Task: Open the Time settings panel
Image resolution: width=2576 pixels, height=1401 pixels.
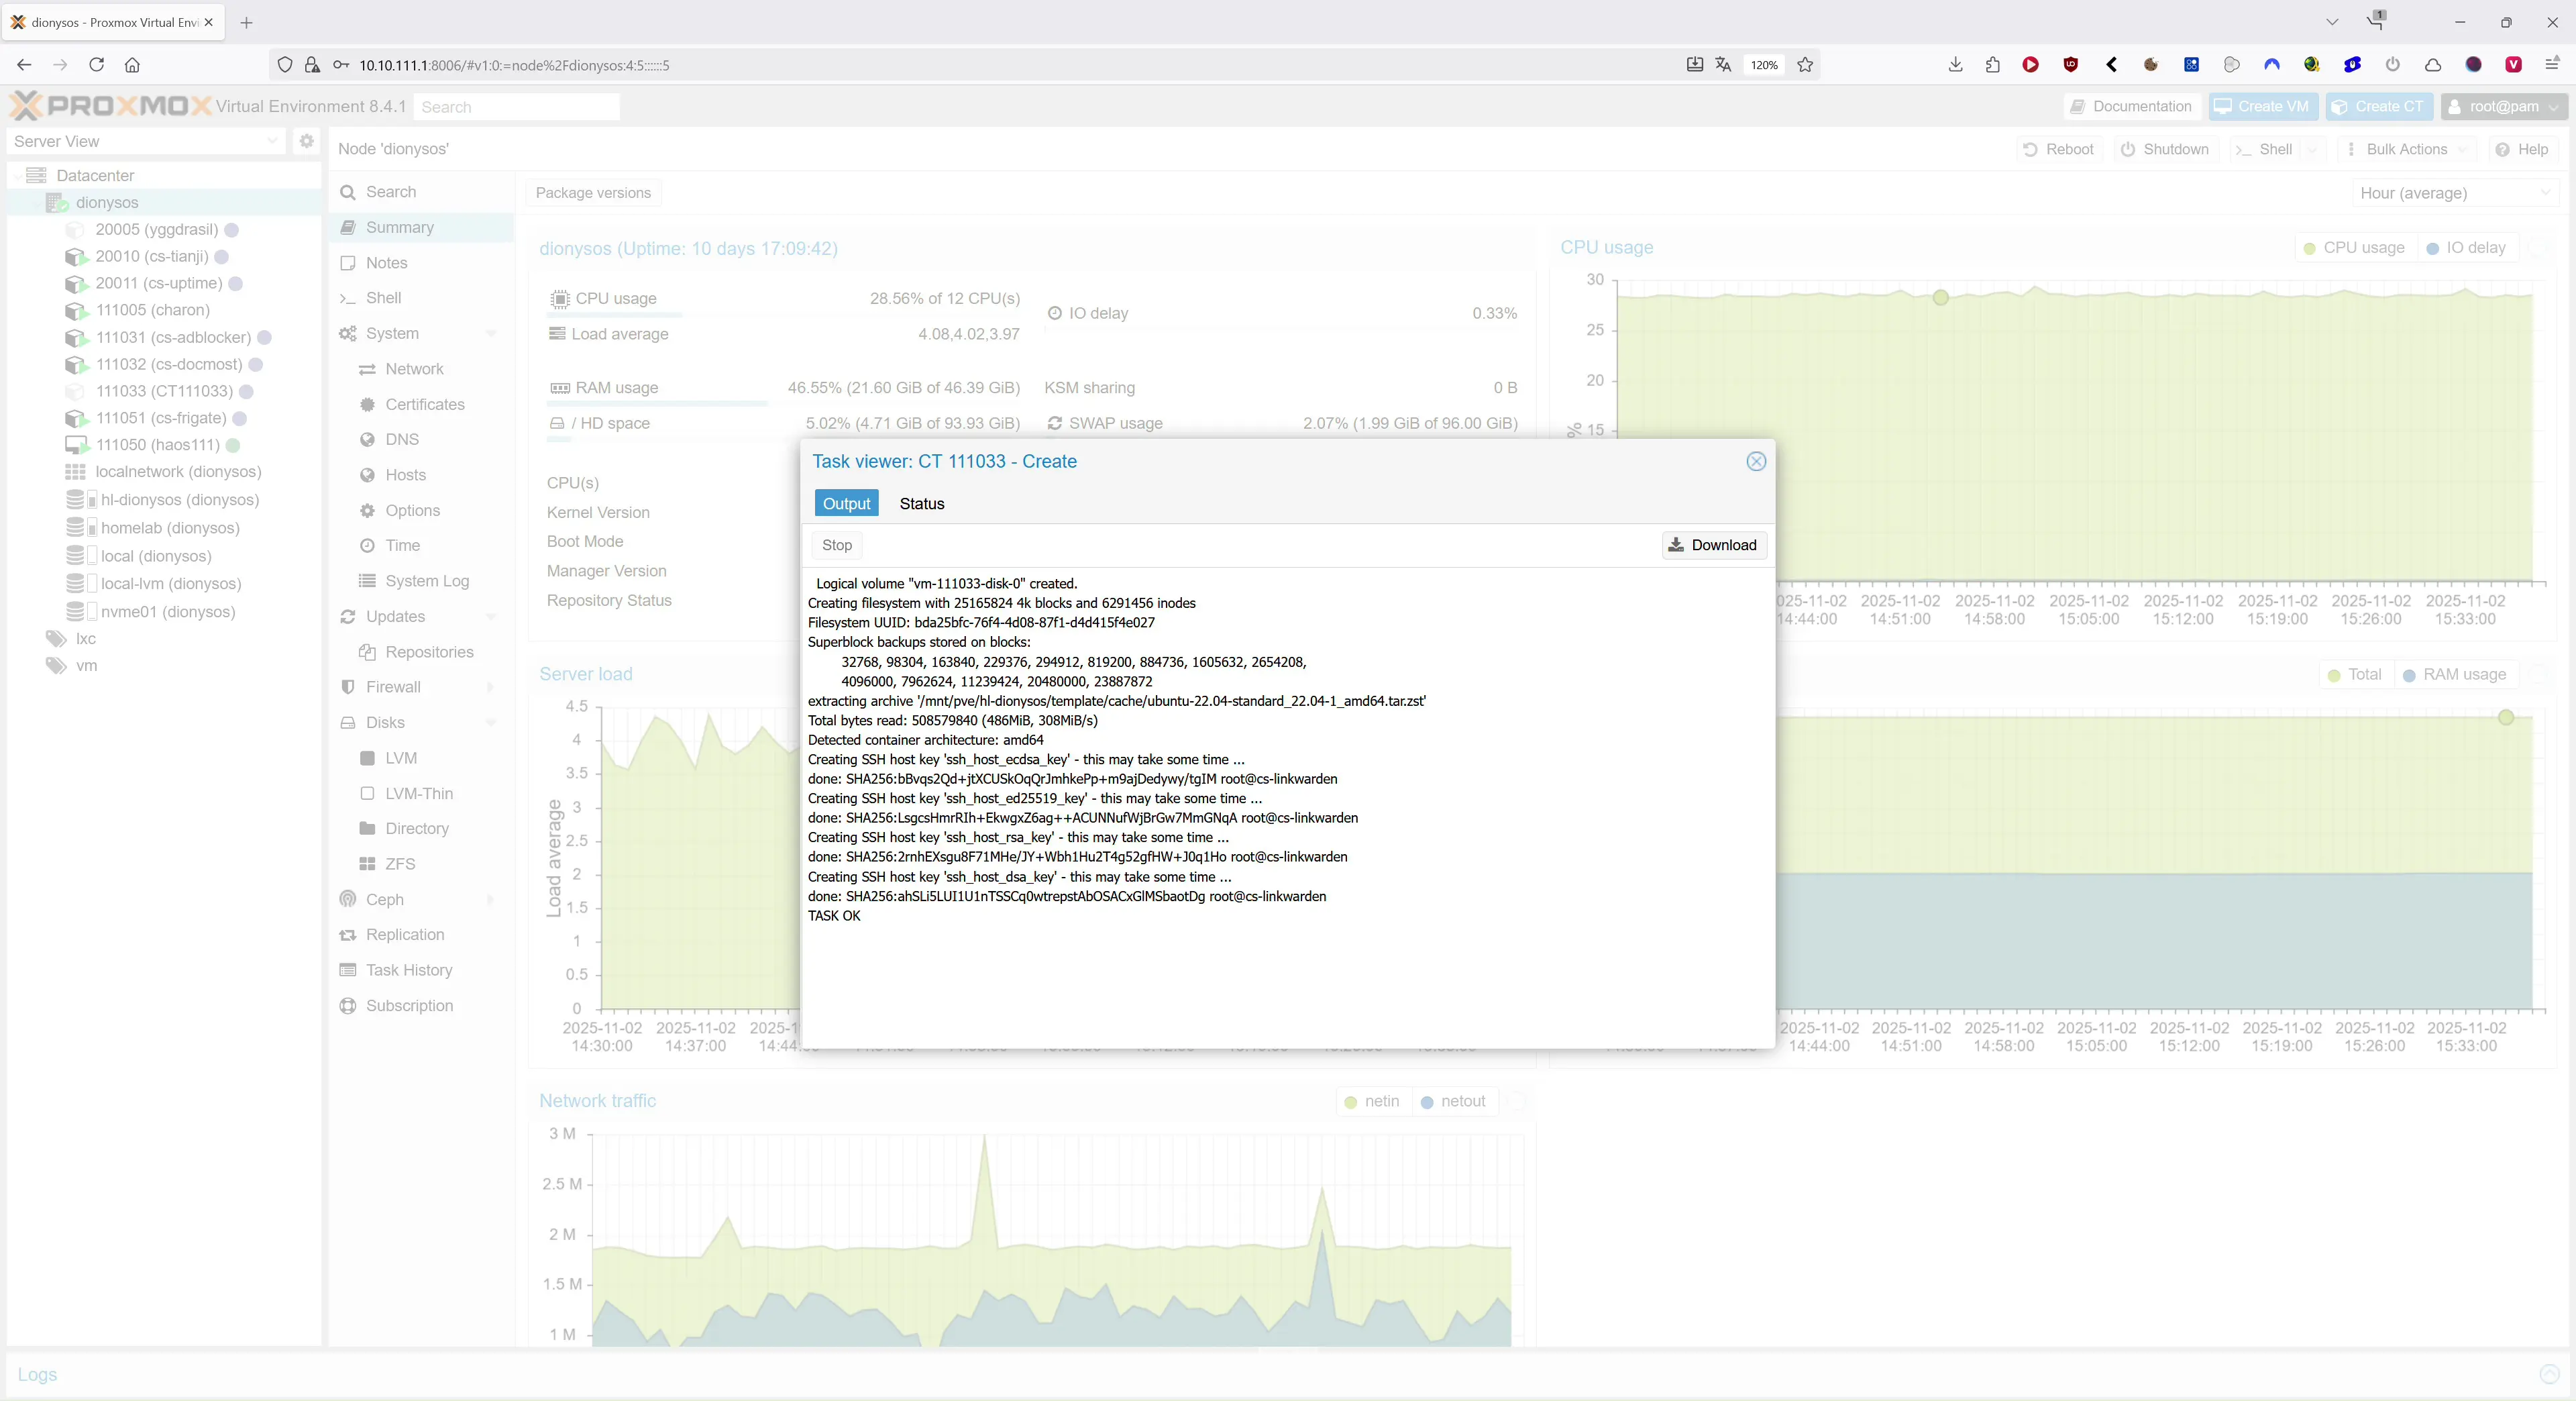Action: (x=401, y=545)
